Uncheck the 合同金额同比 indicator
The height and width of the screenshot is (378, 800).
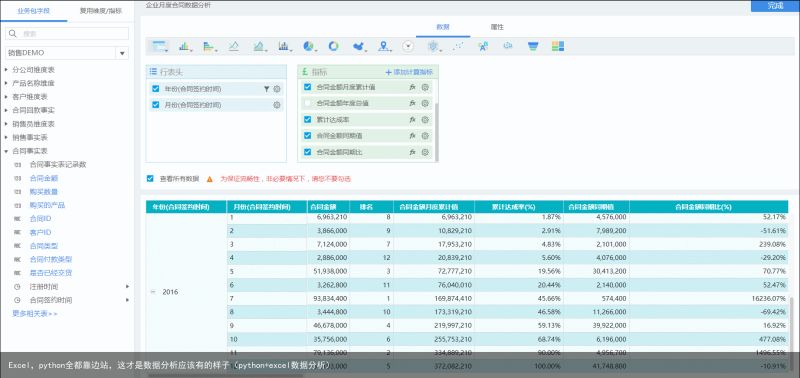[x=307, y=152]
